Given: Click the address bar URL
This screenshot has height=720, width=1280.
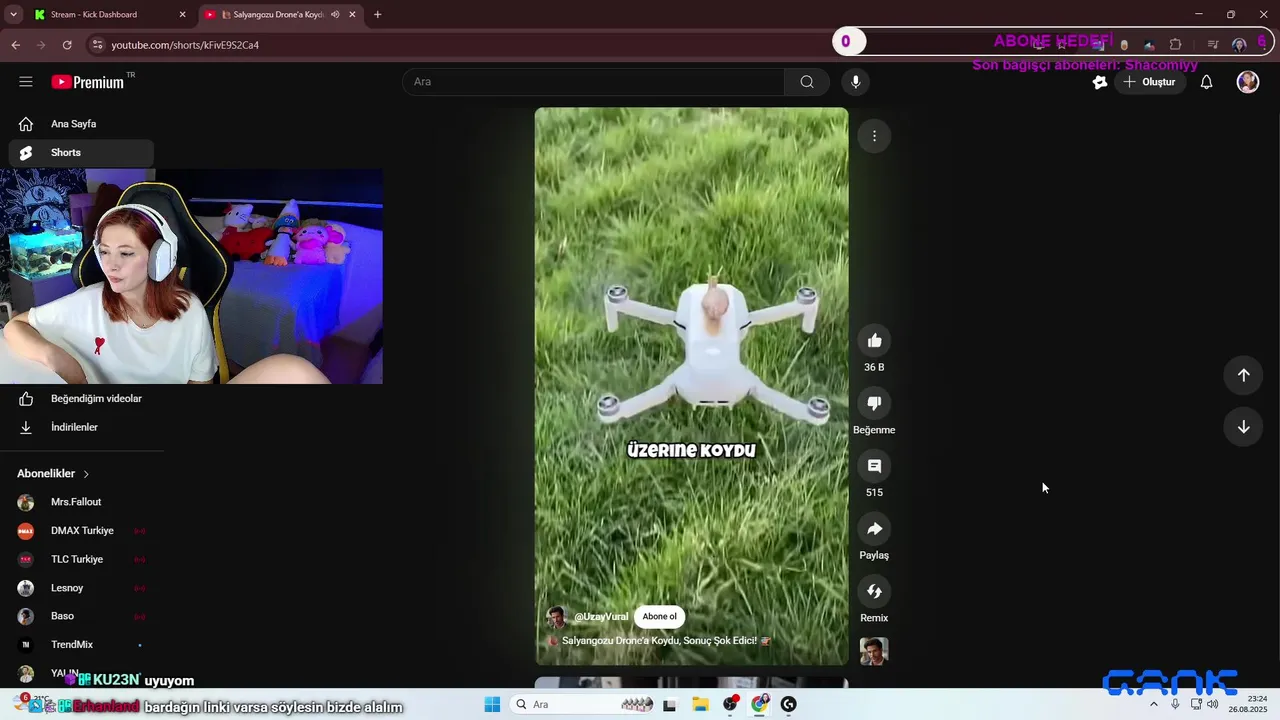Looking at the screenshot, I should tap(185, 45).
